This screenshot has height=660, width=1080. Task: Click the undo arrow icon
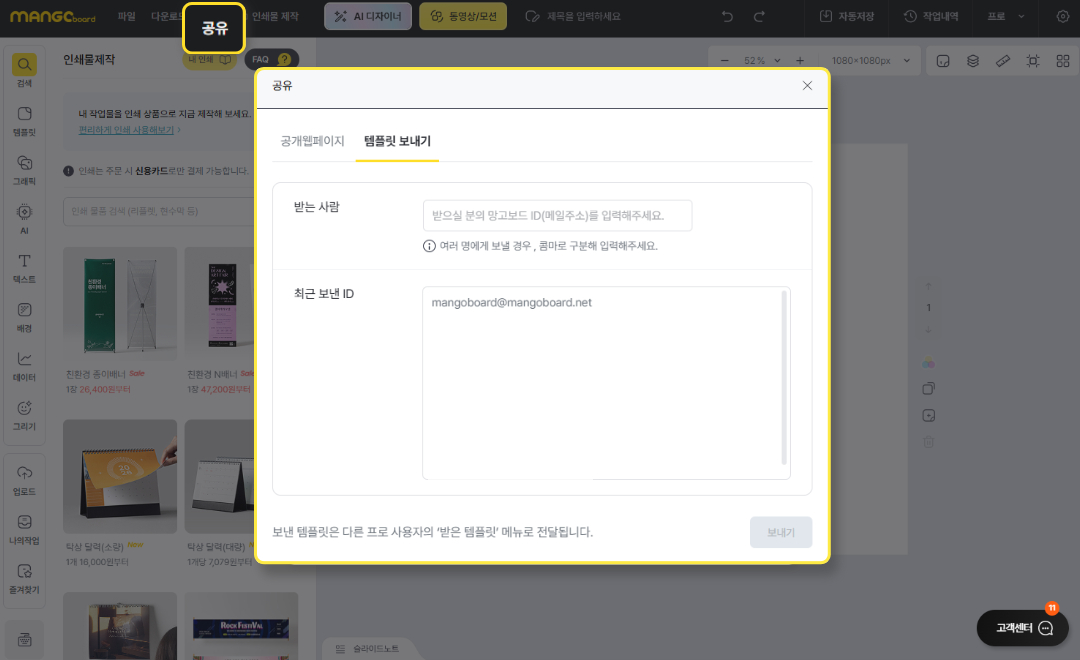[727, 17]
